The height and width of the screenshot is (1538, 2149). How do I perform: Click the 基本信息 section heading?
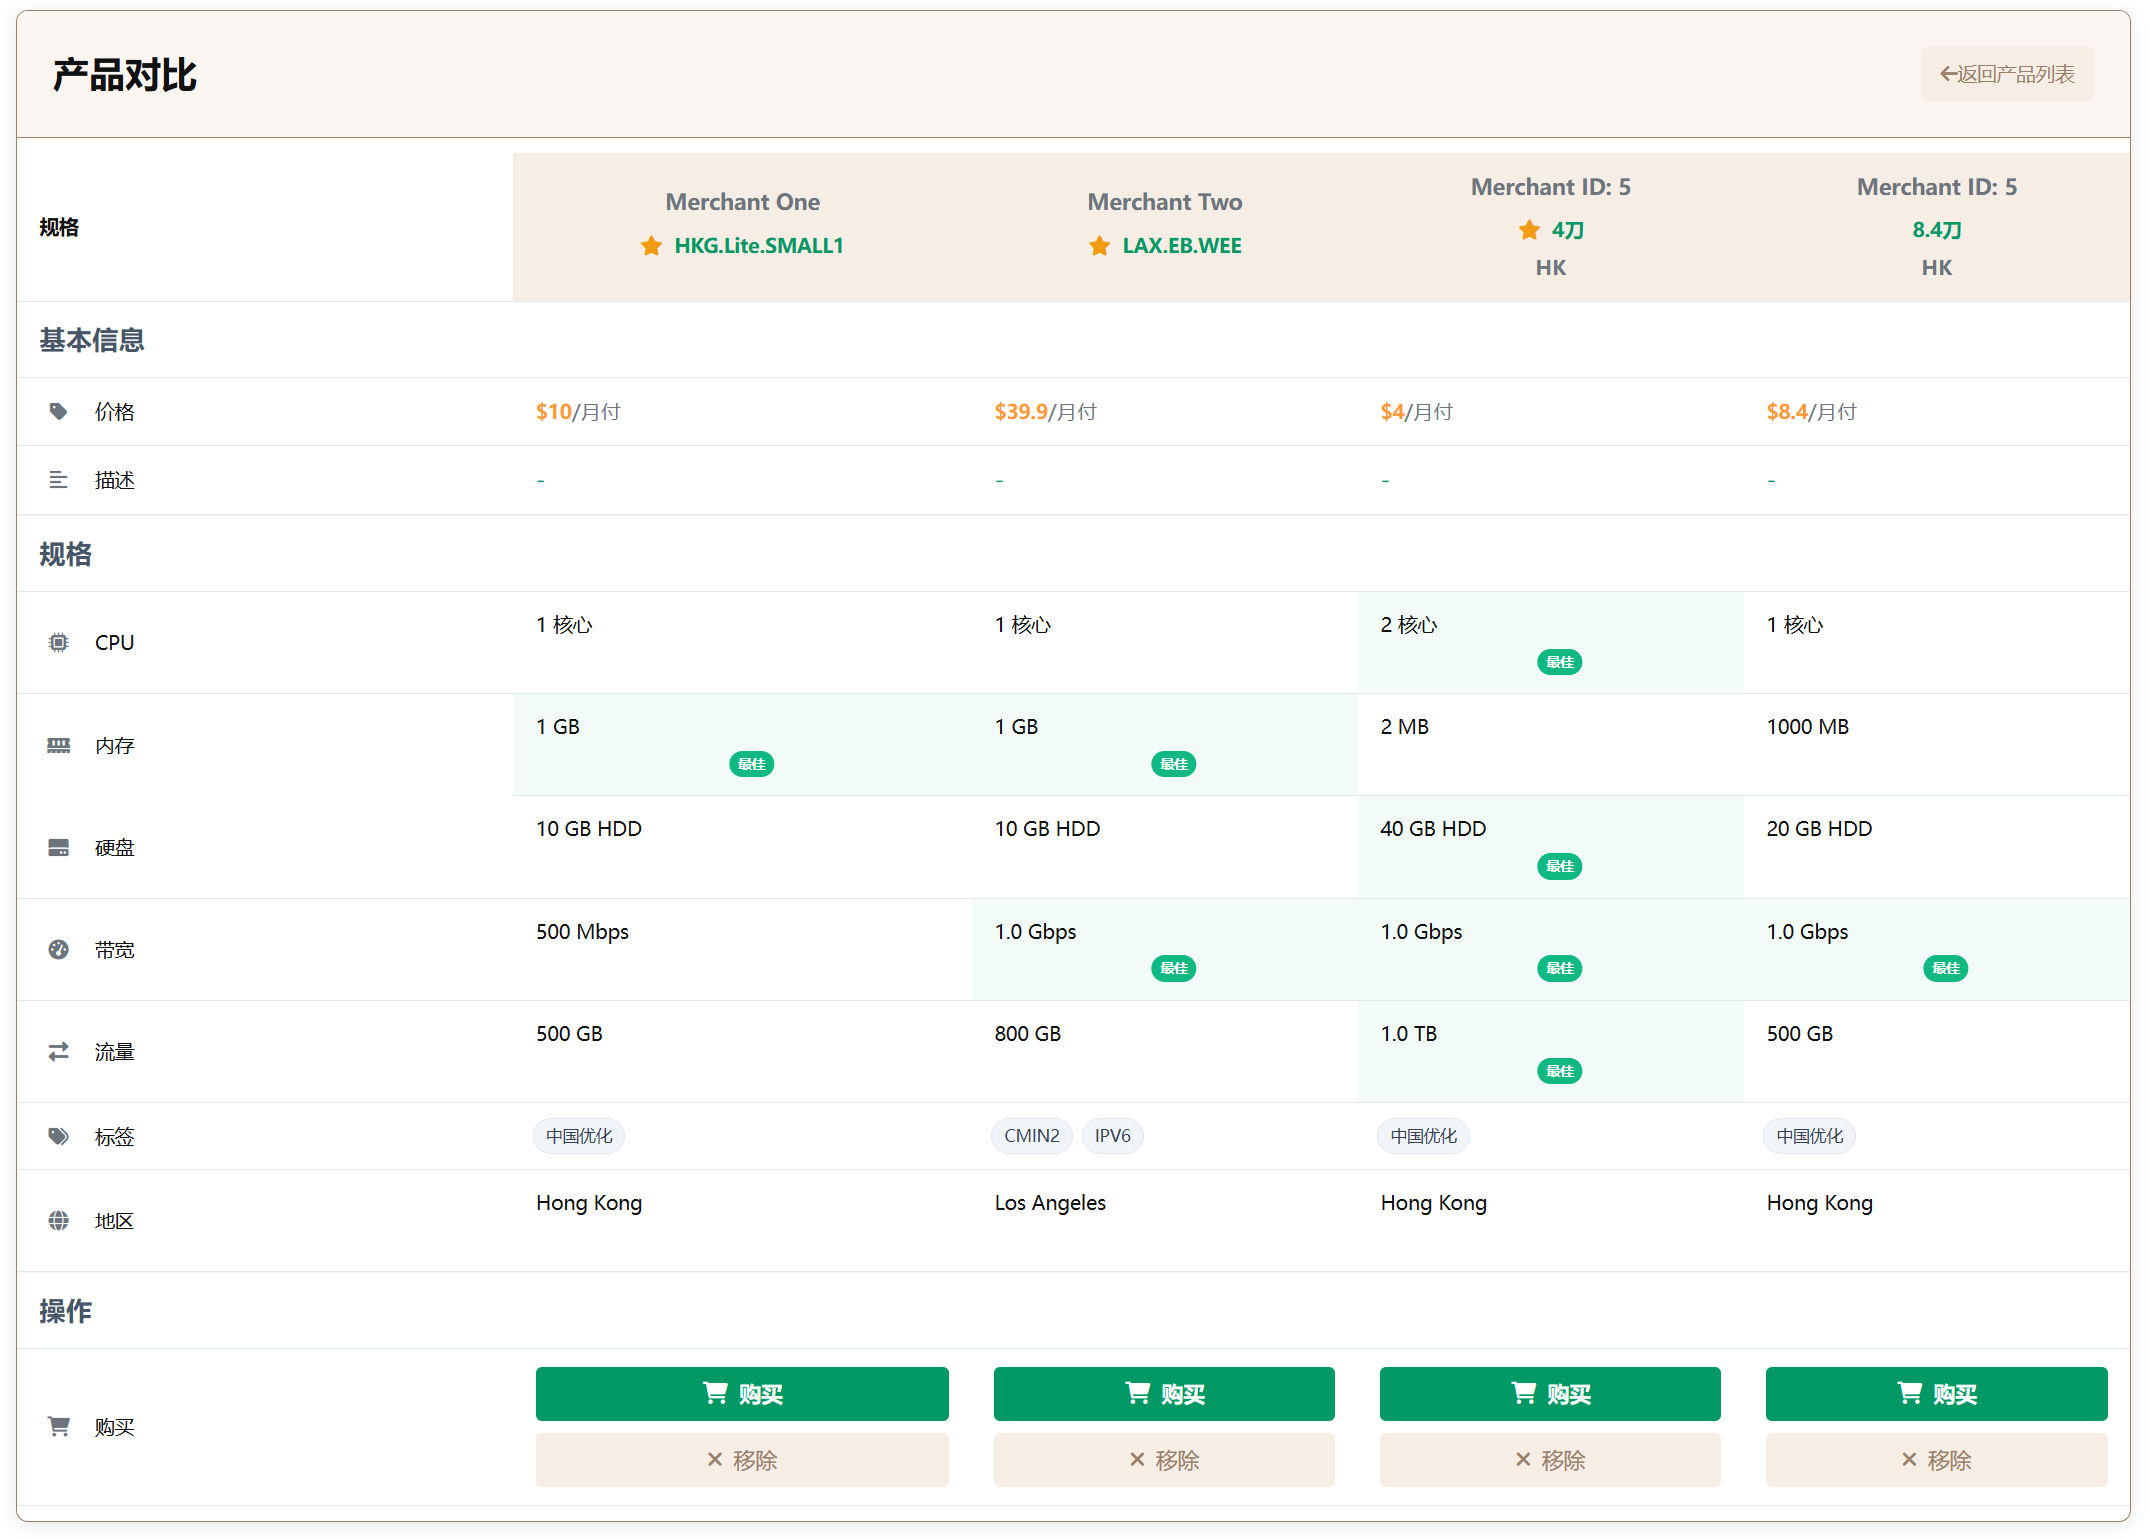[x=92, y=340]
